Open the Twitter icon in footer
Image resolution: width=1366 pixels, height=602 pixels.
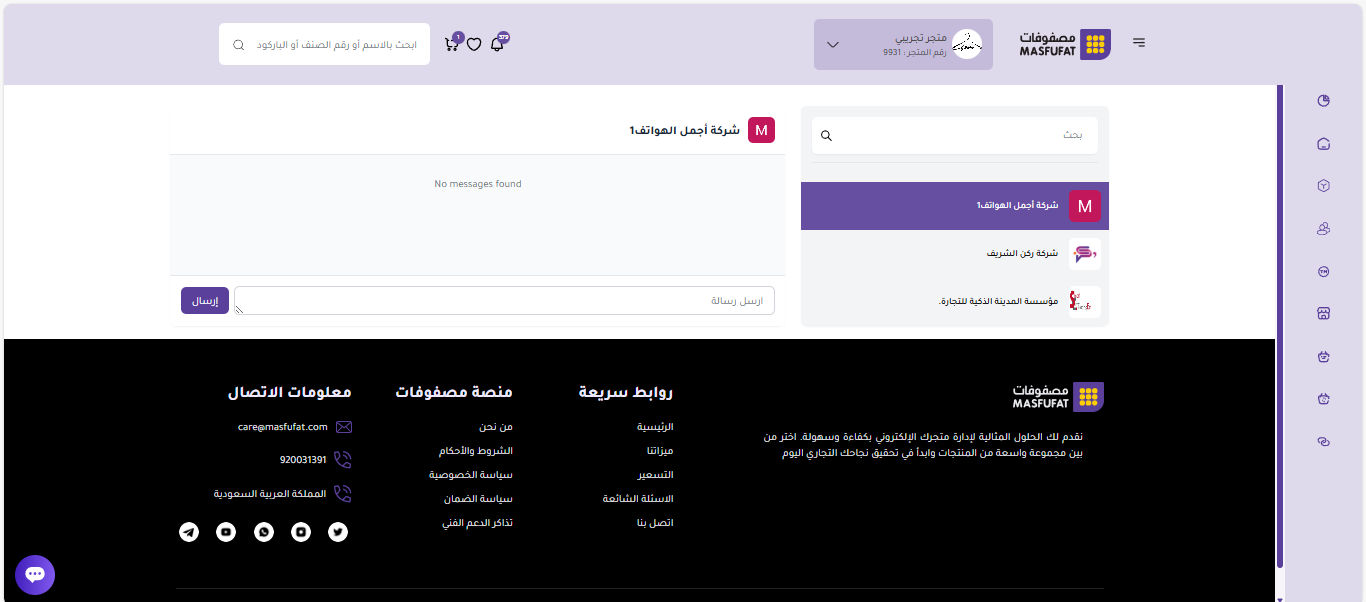[x=338, y=532]
